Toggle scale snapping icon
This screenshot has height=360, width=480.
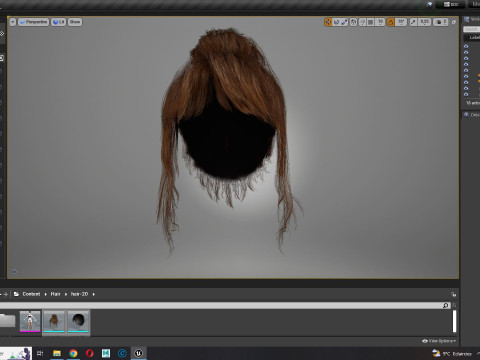pos(413,22)
